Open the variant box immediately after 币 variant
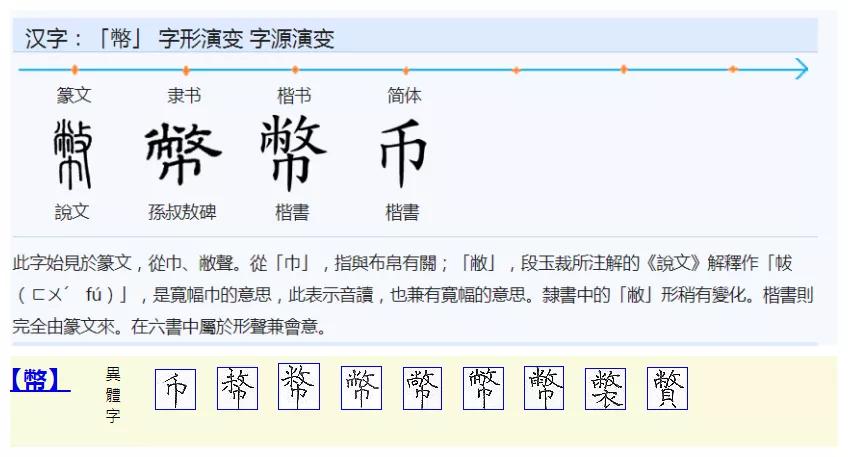 click(237, 388)
